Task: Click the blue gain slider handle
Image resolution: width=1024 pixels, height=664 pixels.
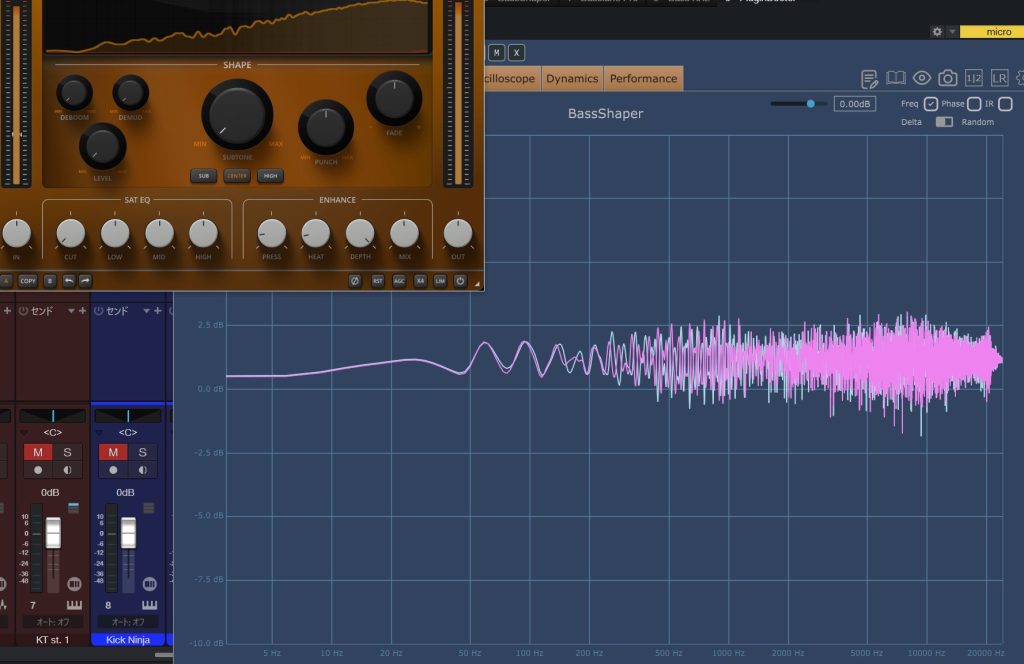Action: click(x=811, y=103)
